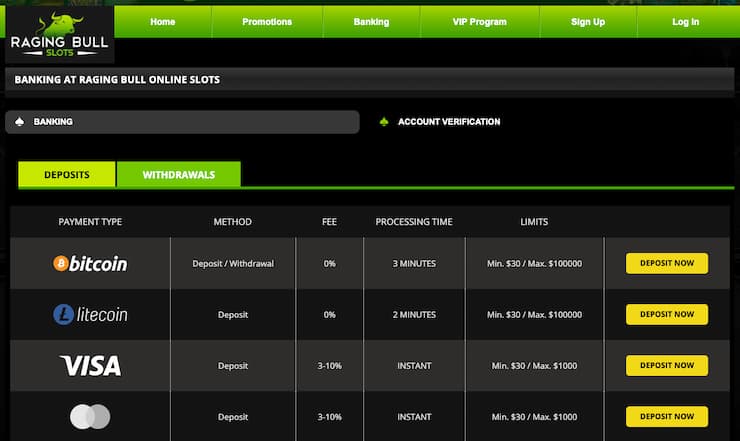Click the Visa payment logo

coord(90,366)
